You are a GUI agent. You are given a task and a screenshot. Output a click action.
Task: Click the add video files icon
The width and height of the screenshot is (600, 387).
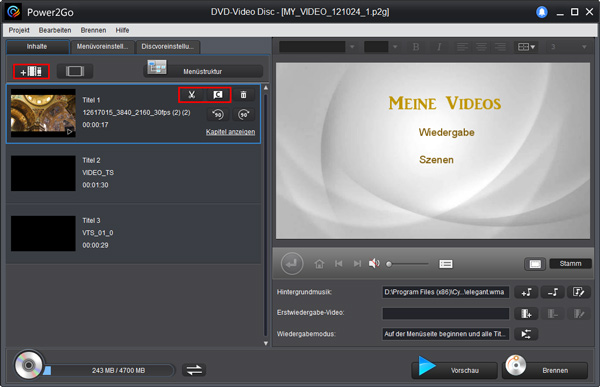coord(31,72)
